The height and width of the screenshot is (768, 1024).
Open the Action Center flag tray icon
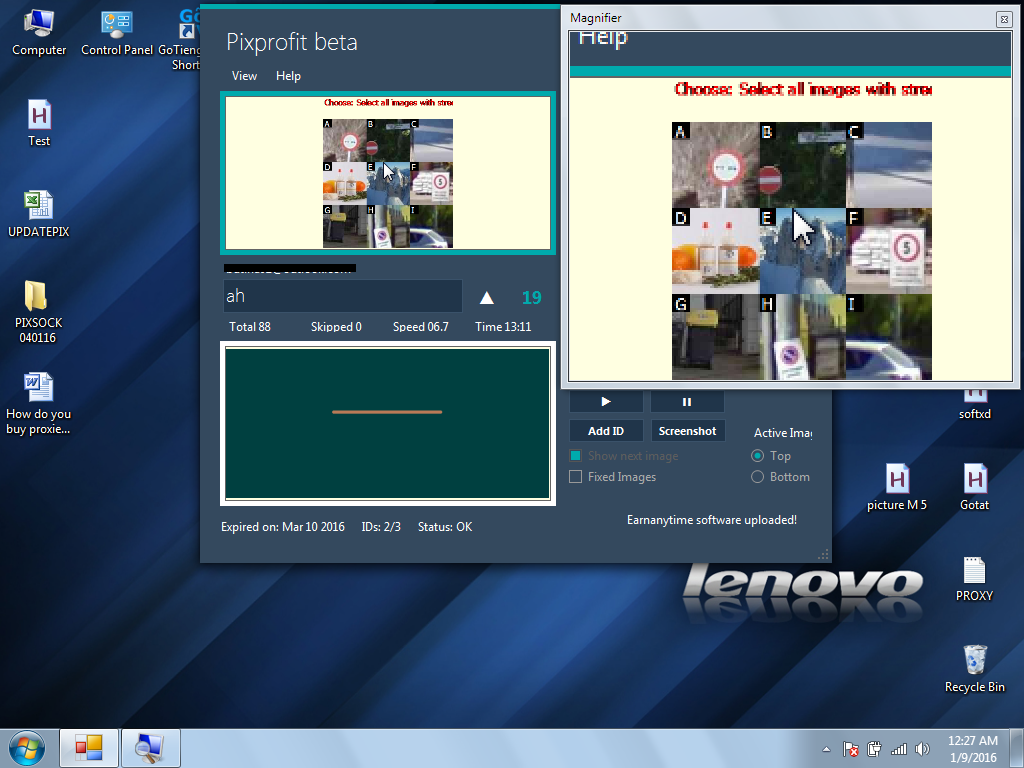tap(850, 749)
